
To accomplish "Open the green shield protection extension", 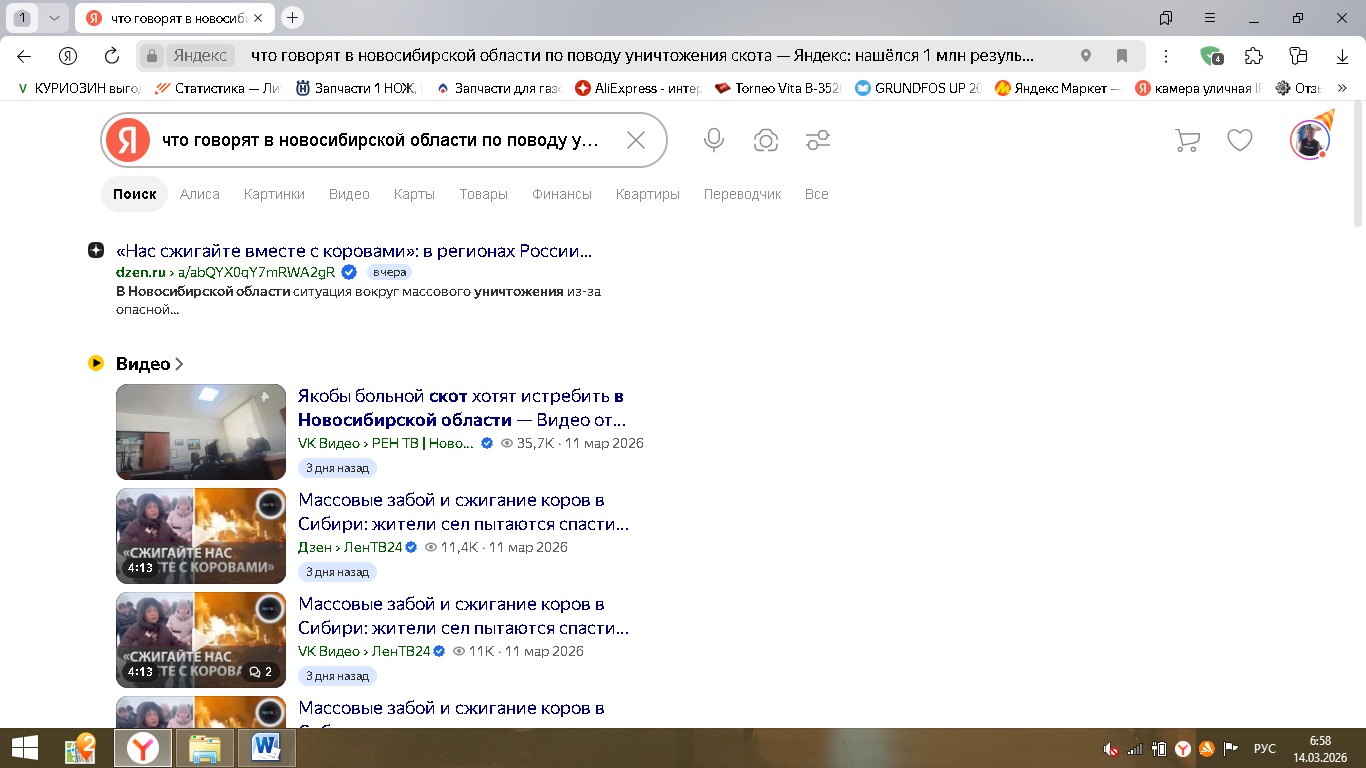I will click(1212, 56).
